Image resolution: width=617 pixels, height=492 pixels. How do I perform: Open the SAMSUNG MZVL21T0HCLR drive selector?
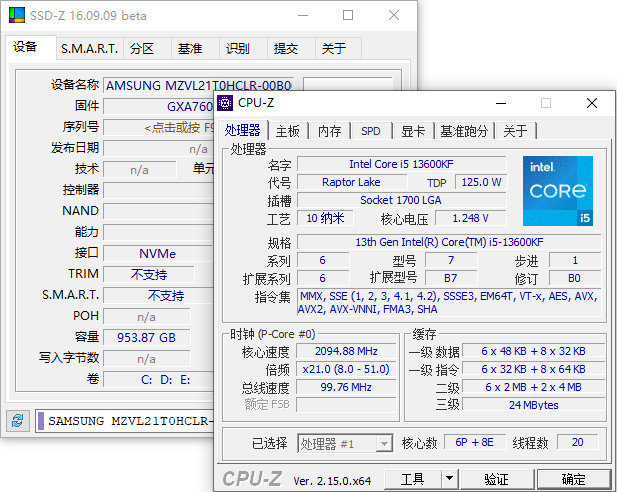point(125,421)
